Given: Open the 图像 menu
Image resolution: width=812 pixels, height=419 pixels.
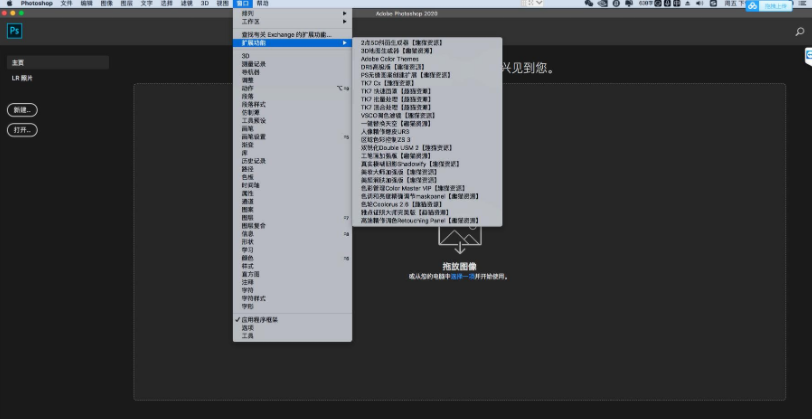Looking at the screenshot, I should [107, 3].
